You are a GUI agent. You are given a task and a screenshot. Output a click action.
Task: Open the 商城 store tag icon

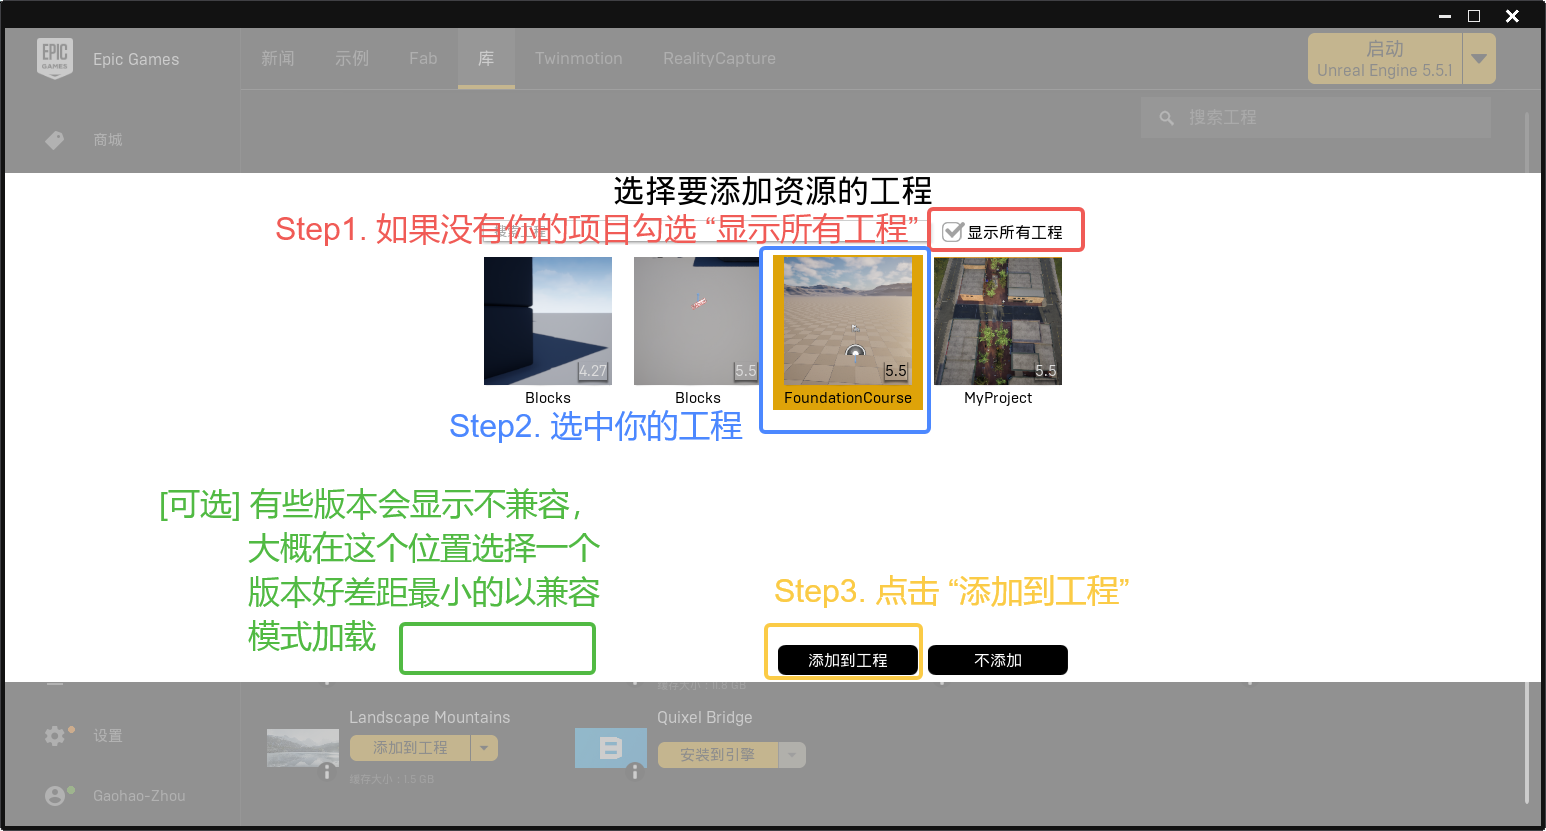click(x=55, y=140)
